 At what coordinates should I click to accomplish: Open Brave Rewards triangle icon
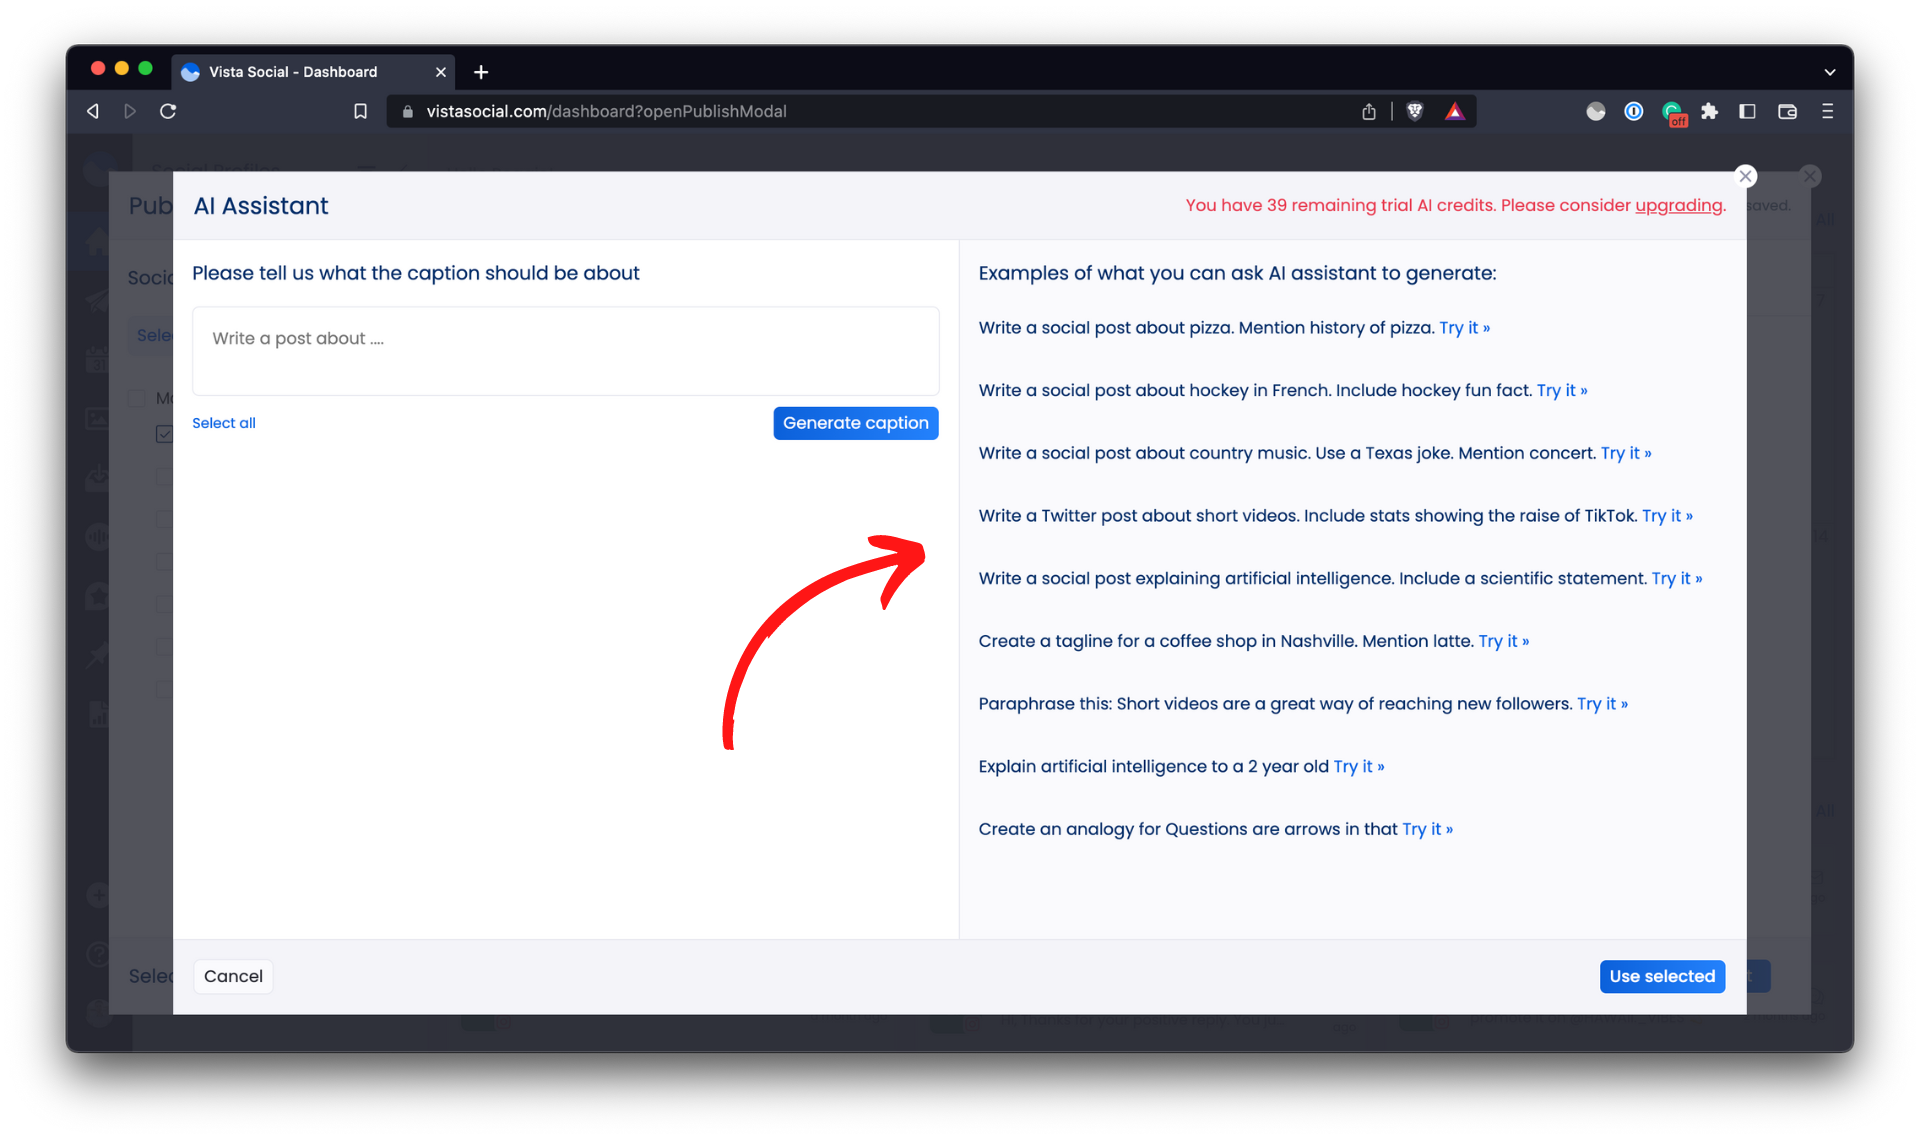coord(1454,111)
